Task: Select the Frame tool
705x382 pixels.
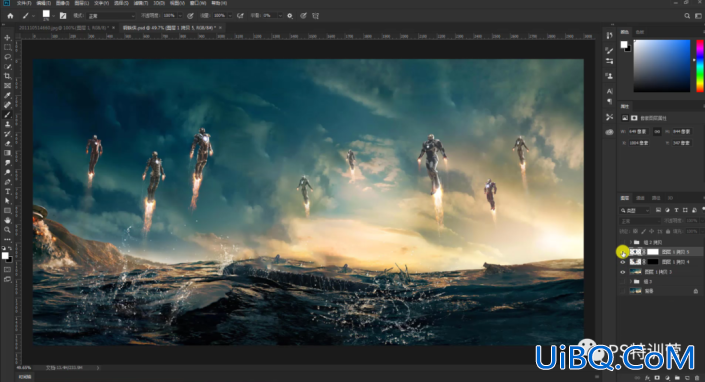Action: [8, 85]
